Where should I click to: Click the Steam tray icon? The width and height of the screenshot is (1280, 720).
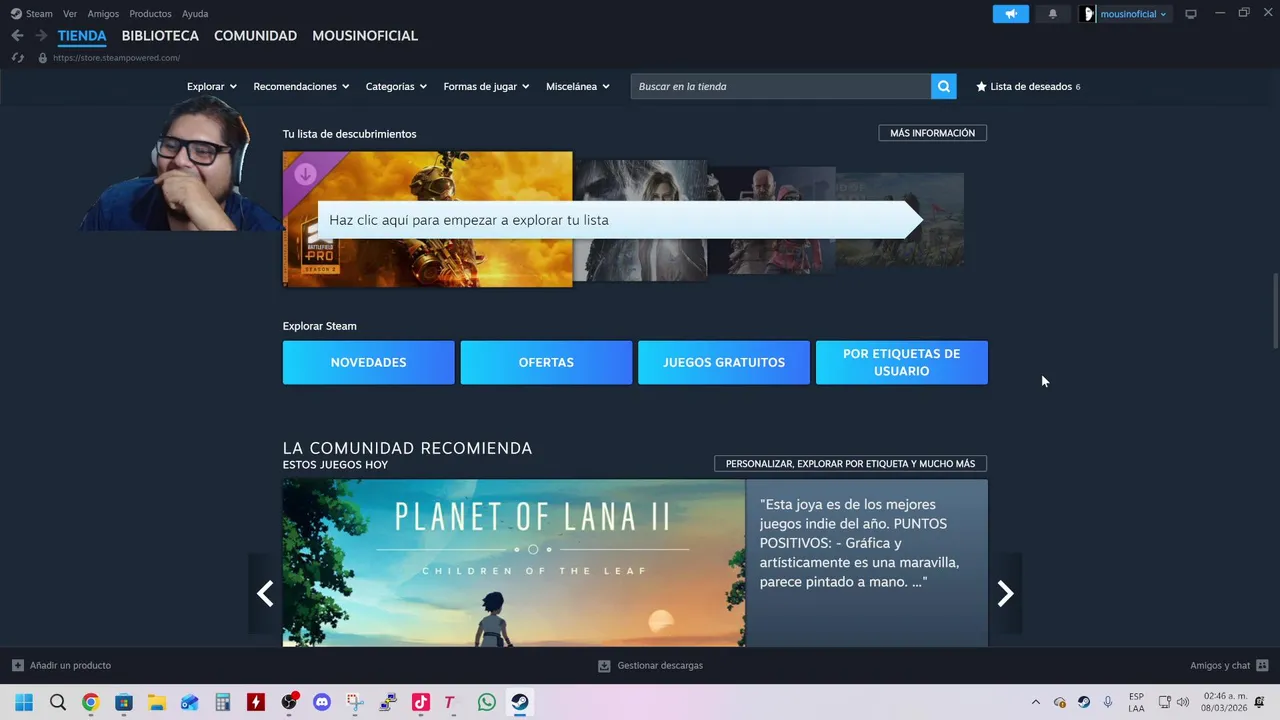click(1084, 702)
